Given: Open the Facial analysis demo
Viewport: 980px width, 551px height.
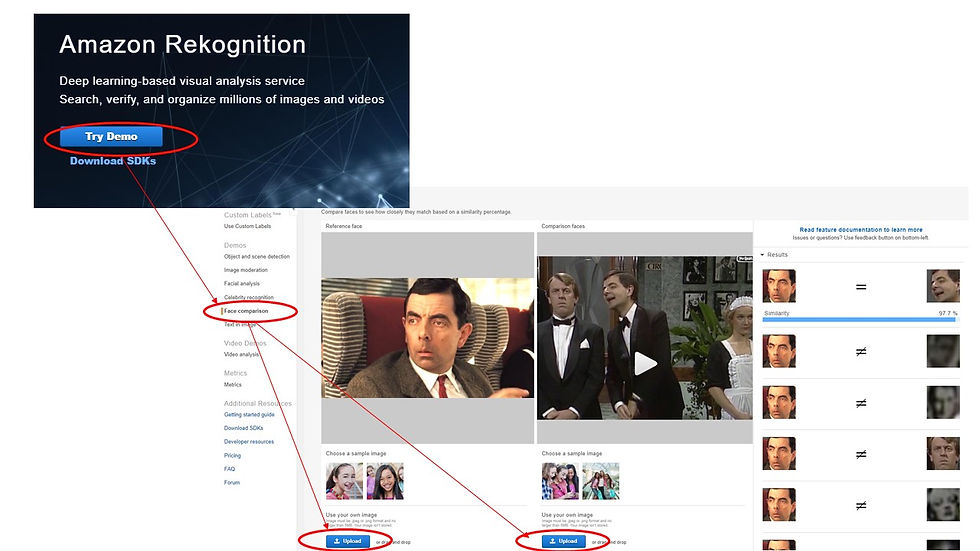Looking at the screenshot, I should point(241,284).
